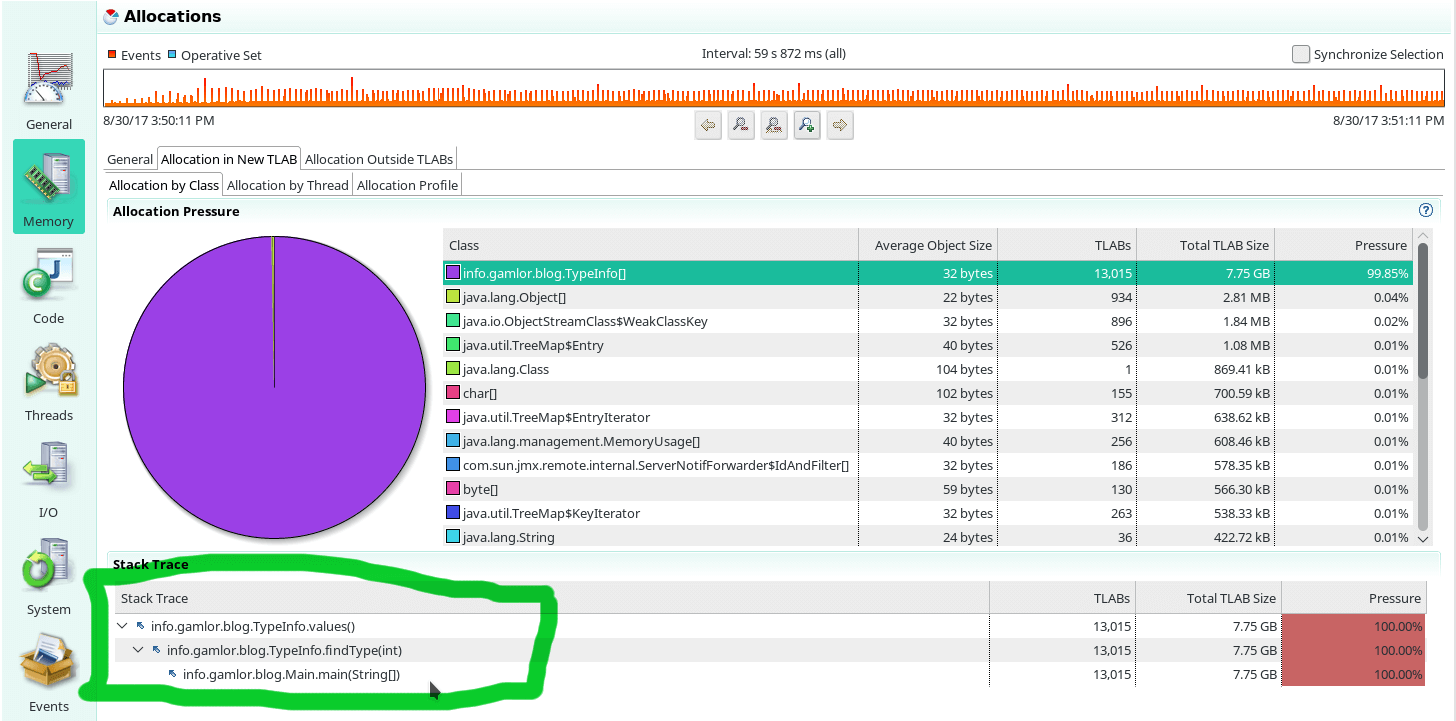
Task: Click the Events legend label
Action: point(141,55)
